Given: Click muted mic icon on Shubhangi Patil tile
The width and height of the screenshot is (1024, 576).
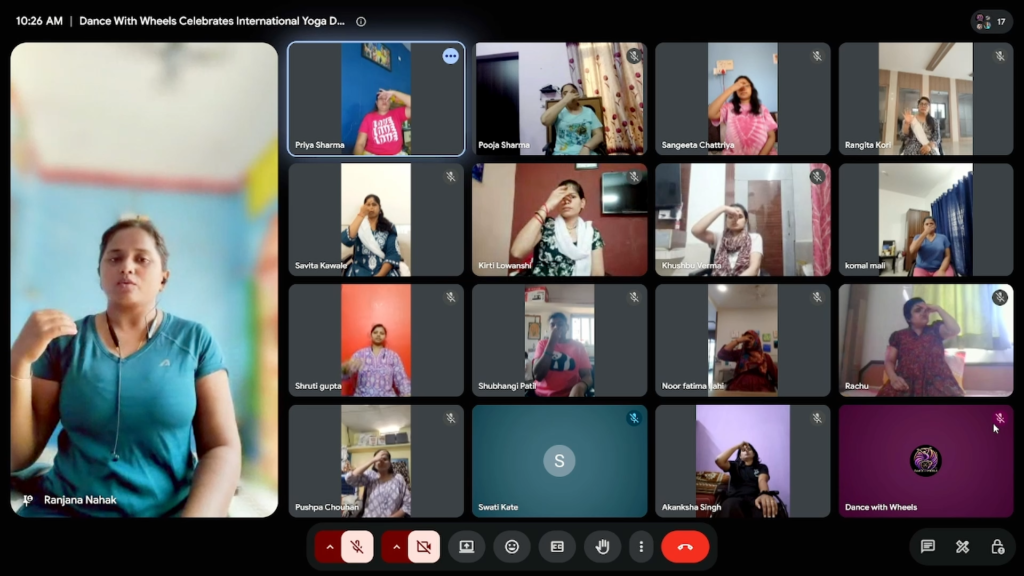Looking at the screenshot, I should tap(633, 297).
